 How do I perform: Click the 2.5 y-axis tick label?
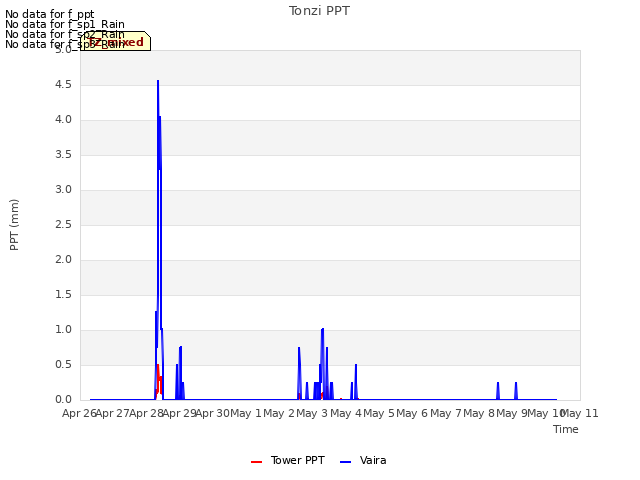click(63, 224)
